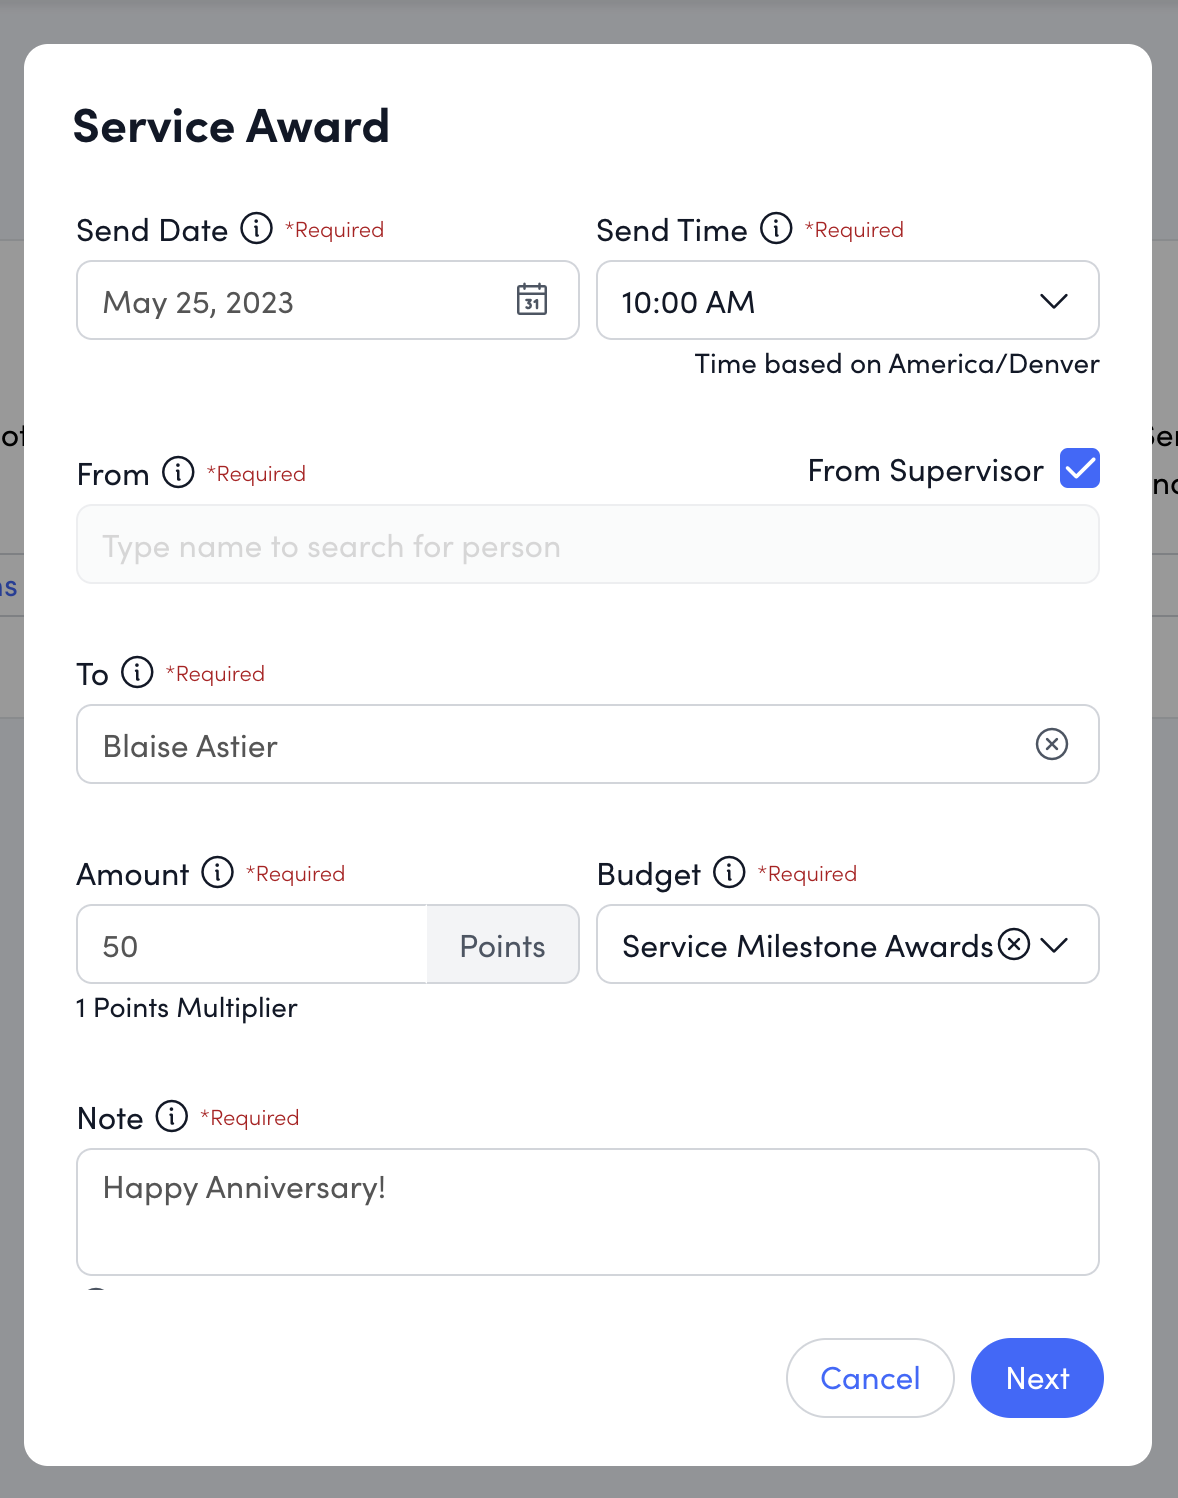Open the Send Time dropdown

pos(1054,301)
